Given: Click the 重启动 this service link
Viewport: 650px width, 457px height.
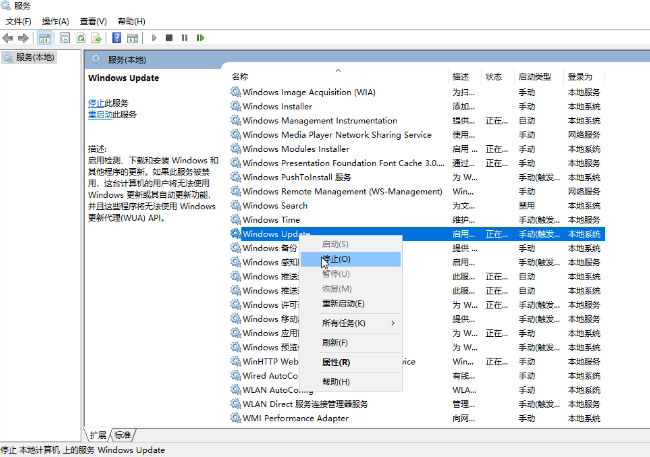Looking at the screenshot, I should (100, 114).
